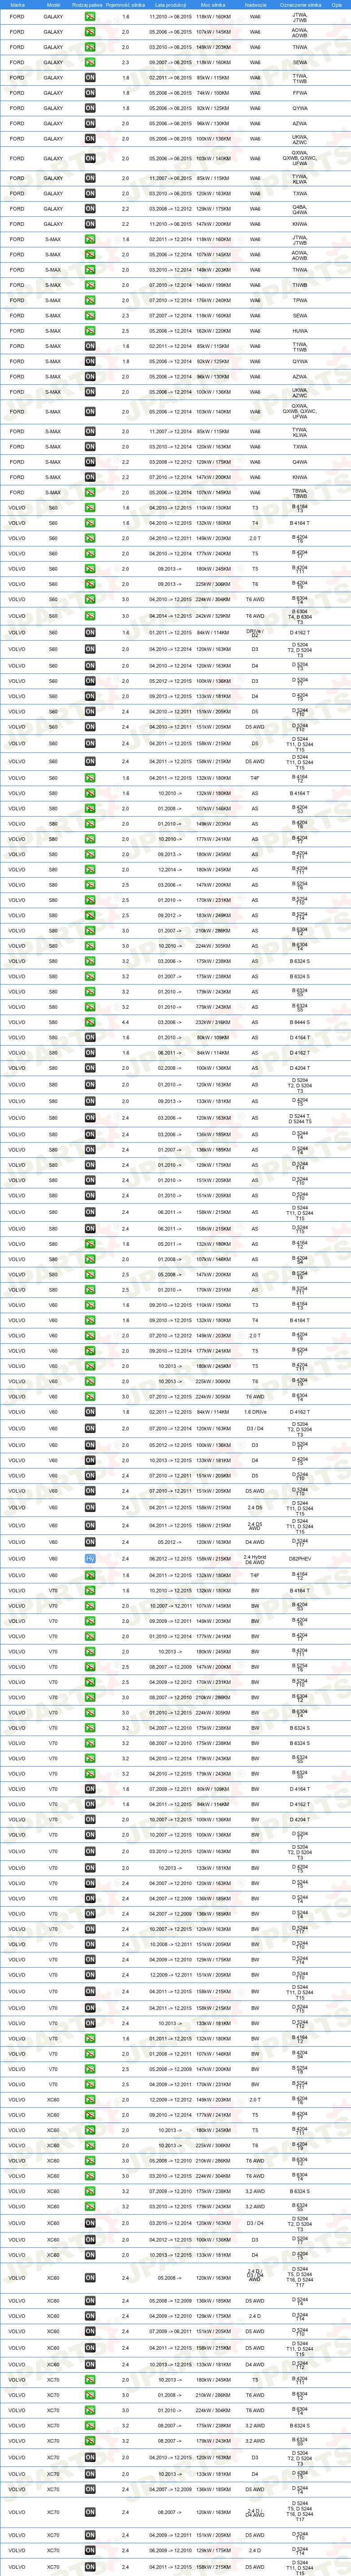Click the petrol icon in S80 4.4 B 8444 S row
Viewport: 351px width, 2576px height.
[90, 1022]
